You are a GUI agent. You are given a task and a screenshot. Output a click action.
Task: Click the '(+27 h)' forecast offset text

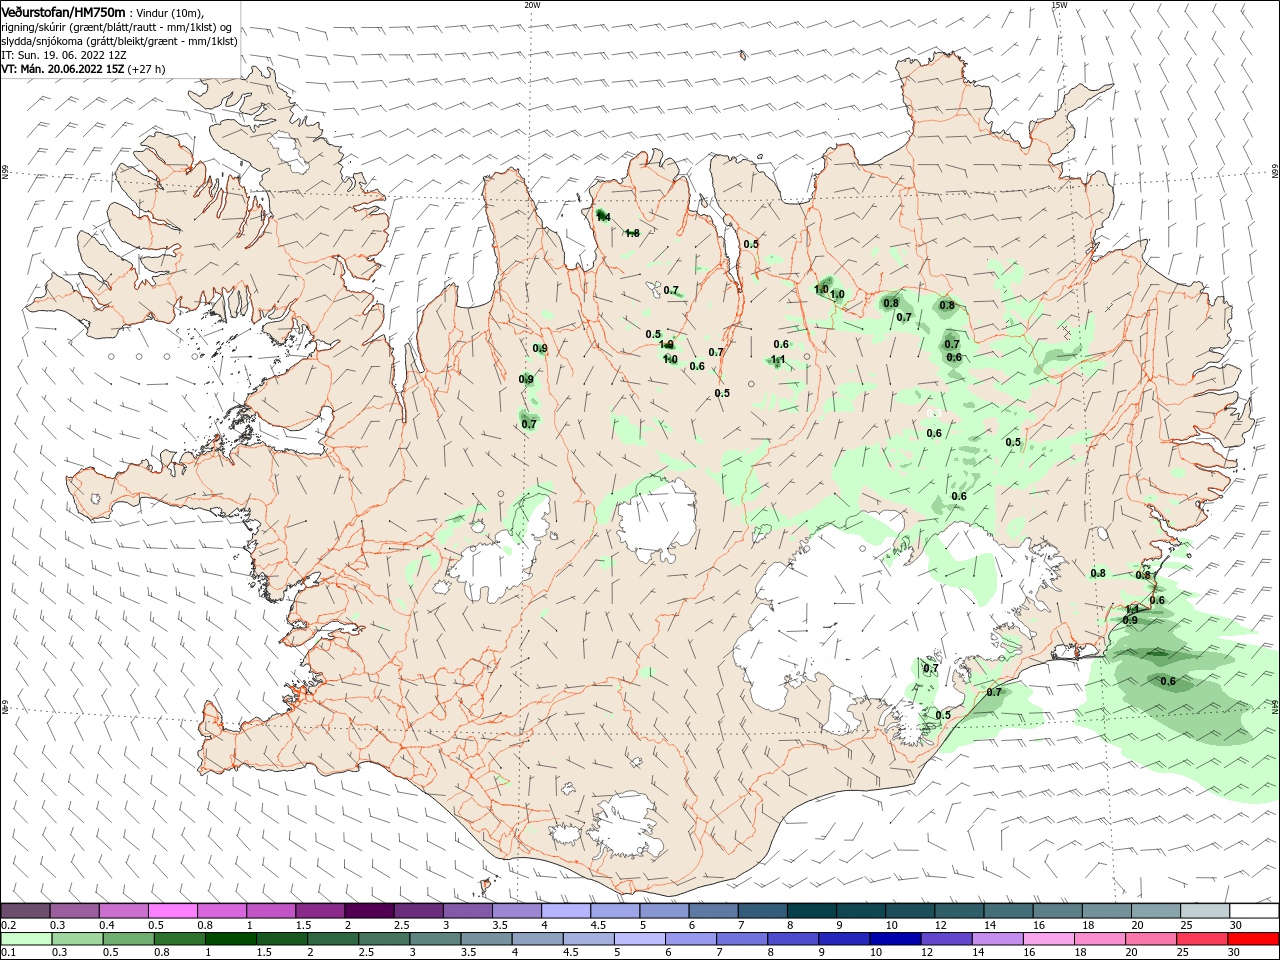tap(147, 69)
